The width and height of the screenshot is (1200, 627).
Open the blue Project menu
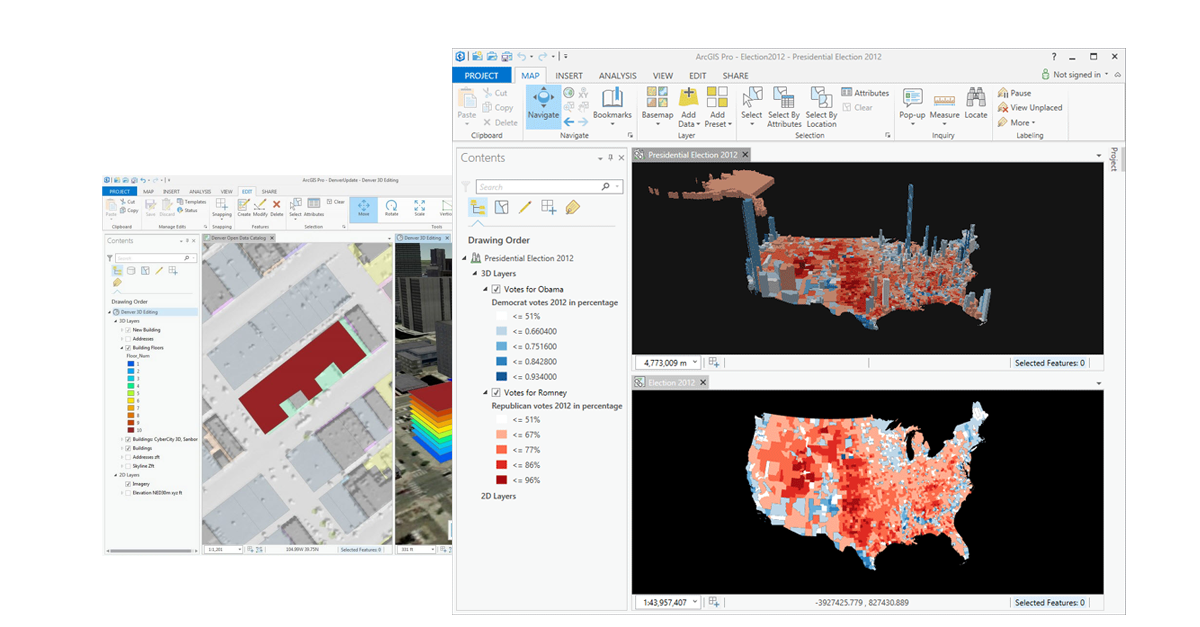481,75
